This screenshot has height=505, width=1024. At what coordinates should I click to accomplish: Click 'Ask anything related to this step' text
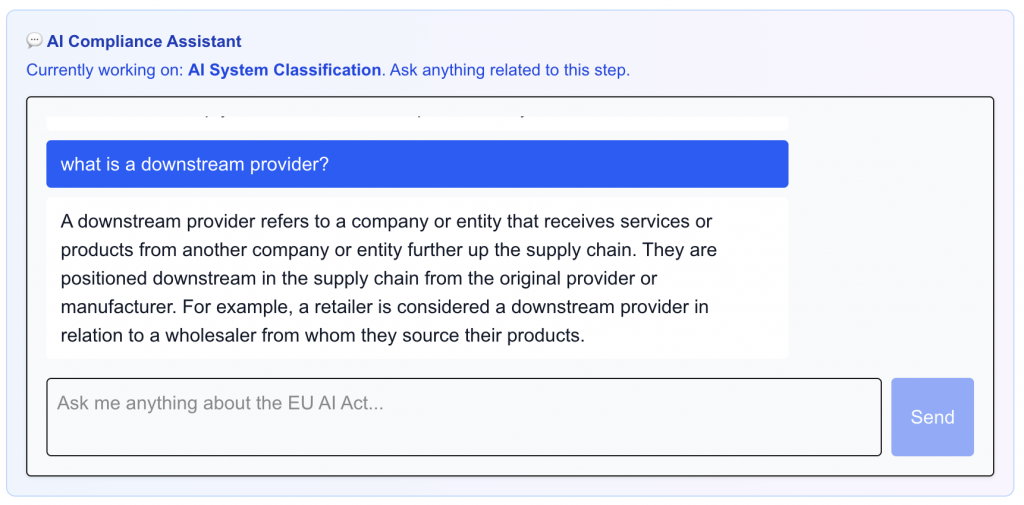coord(510,70)
